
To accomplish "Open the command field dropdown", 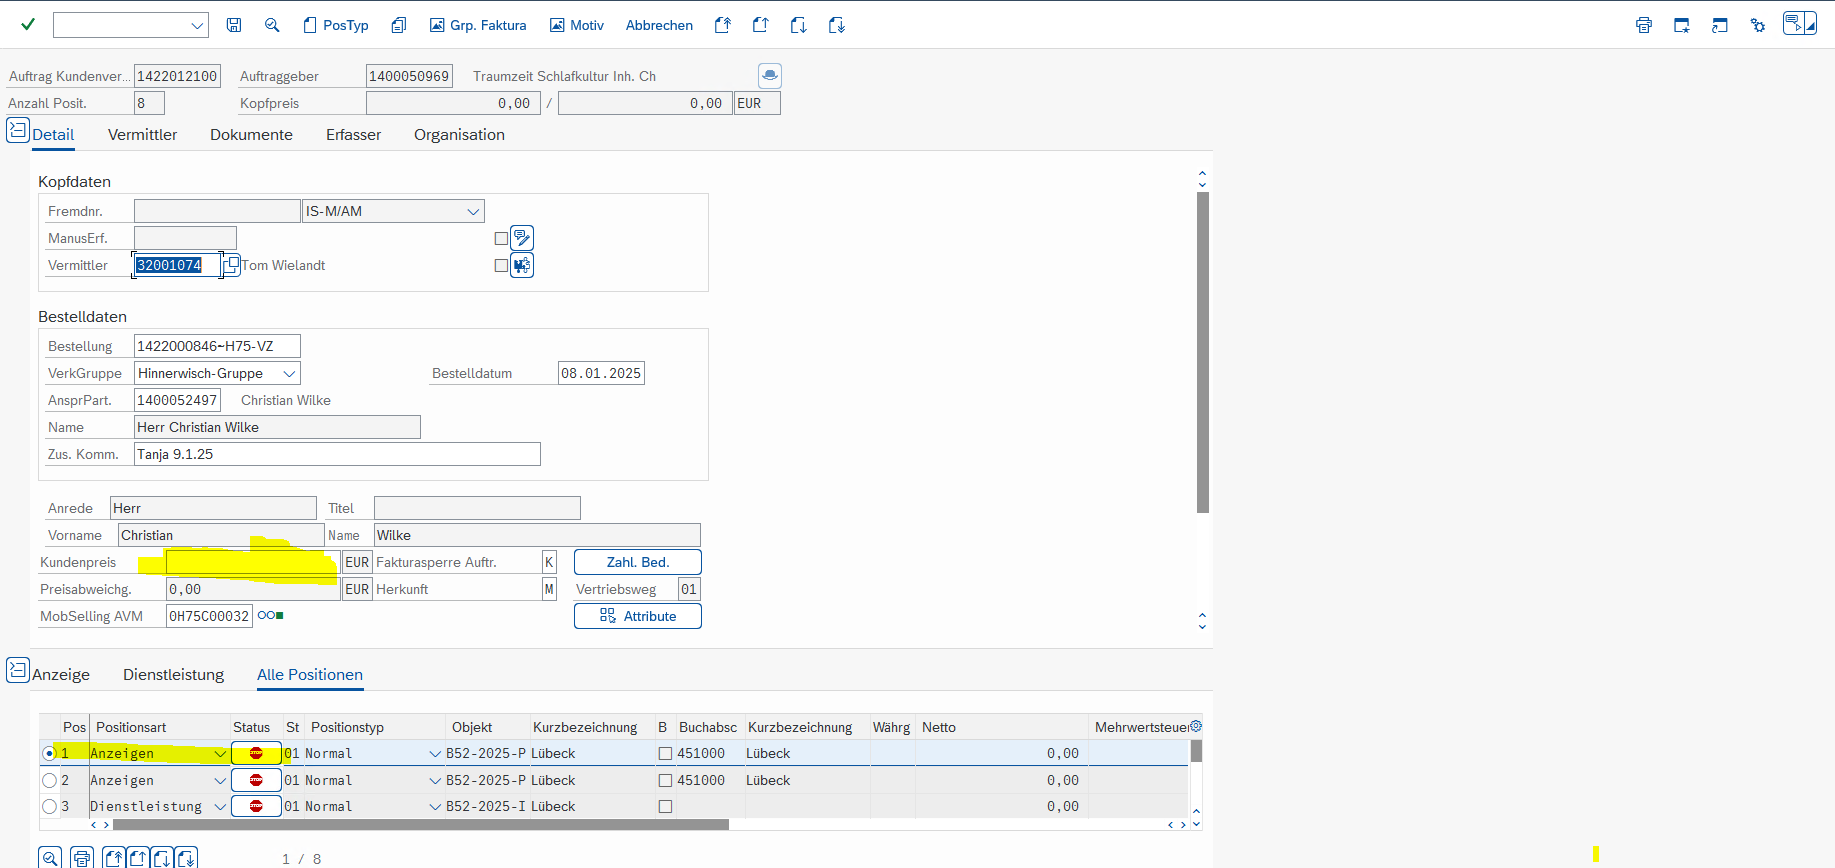I will tap(197, 25).
